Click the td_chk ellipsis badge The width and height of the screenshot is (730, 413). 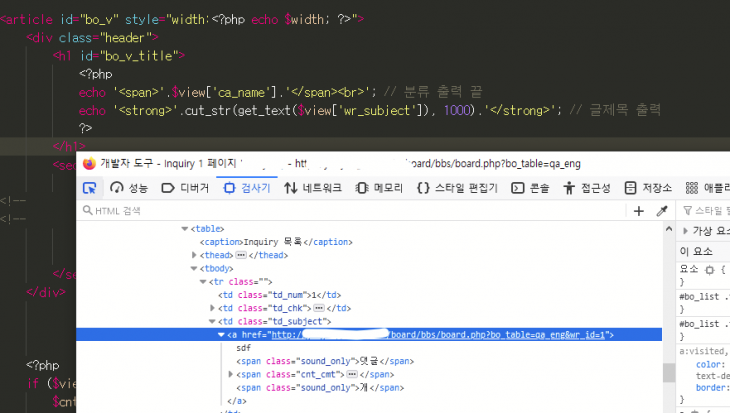click(x=319, y=308)
